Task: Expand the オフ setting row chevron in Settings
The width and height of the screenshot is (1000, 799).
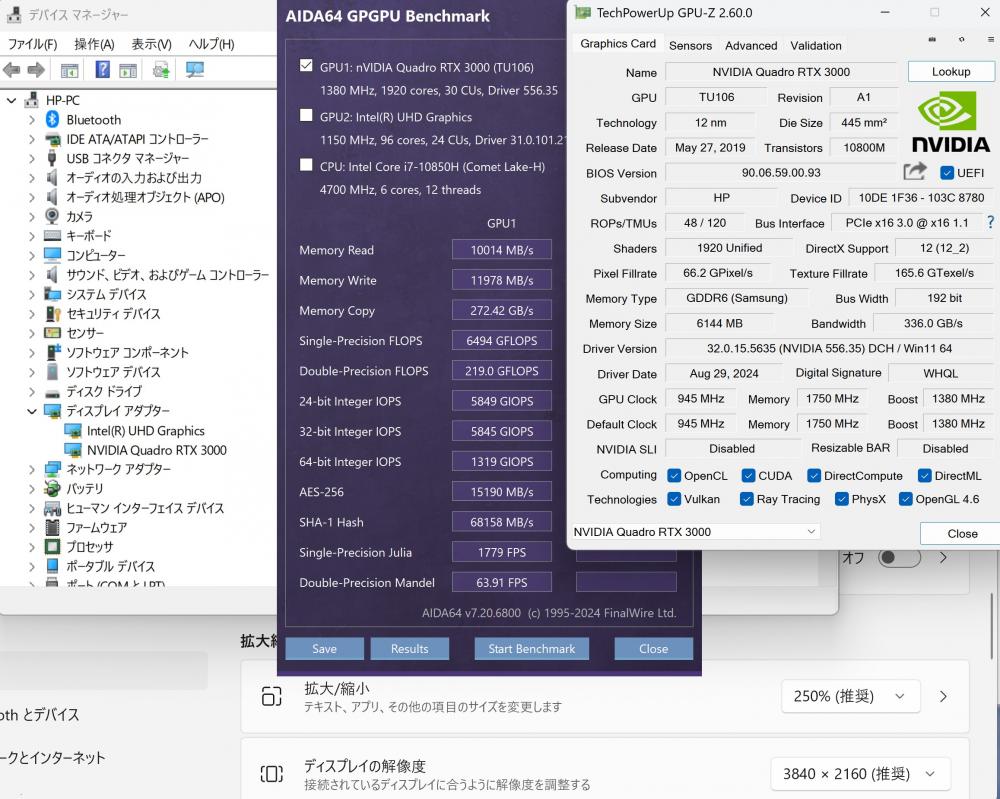Action: [x=943, y=557]
